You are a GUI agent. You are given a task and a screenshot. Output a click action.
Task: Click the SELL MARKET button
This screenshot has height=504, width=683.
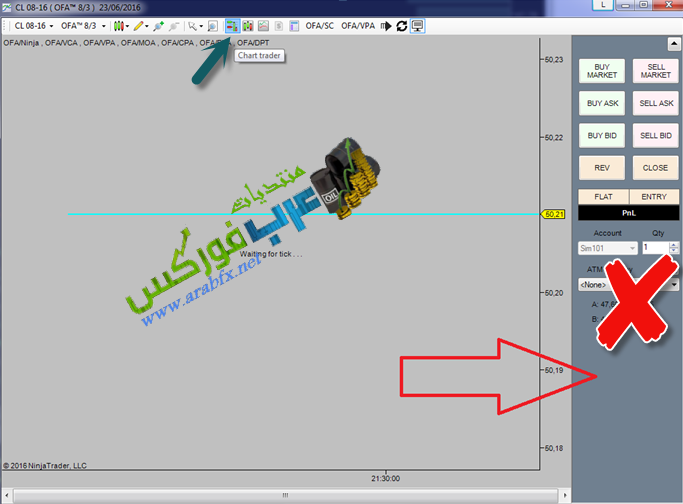[x=656, y=71]
